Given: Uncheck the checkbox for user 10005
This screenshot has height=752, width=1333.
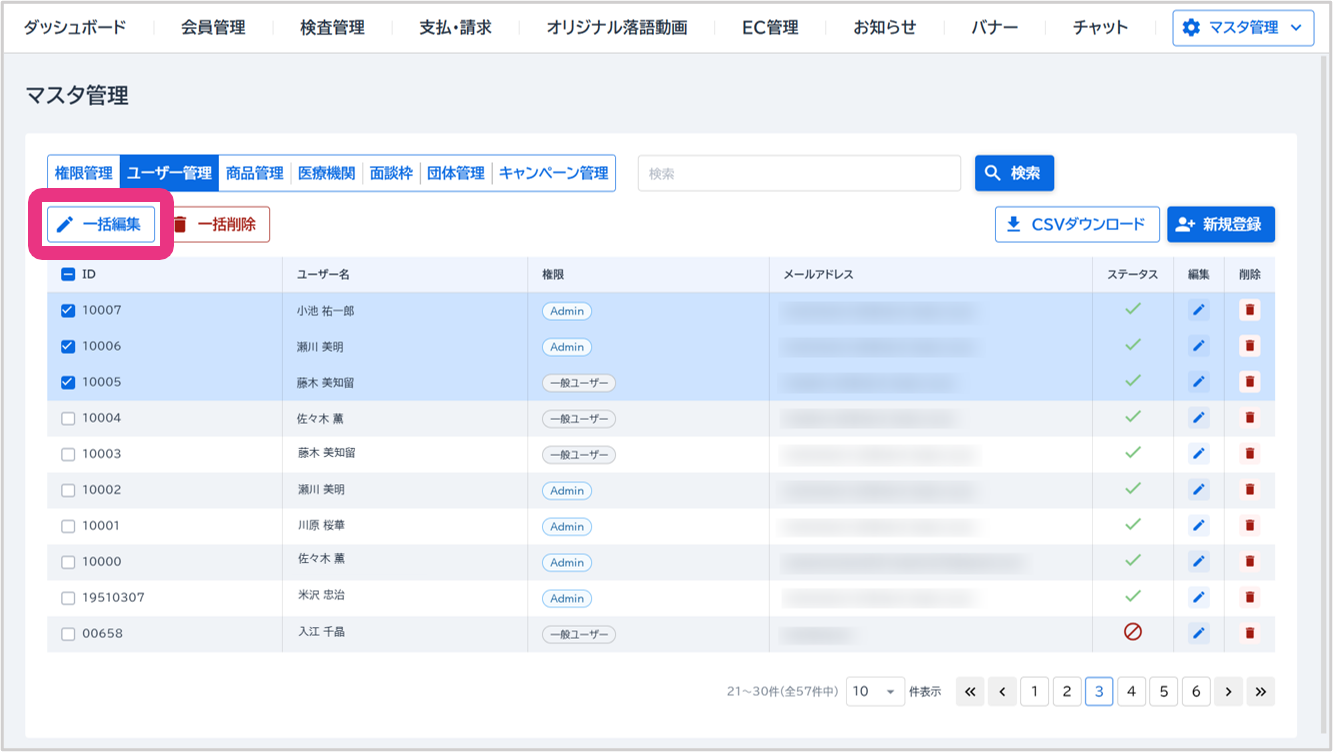Looking at the screenshot, I should (68, 382).
